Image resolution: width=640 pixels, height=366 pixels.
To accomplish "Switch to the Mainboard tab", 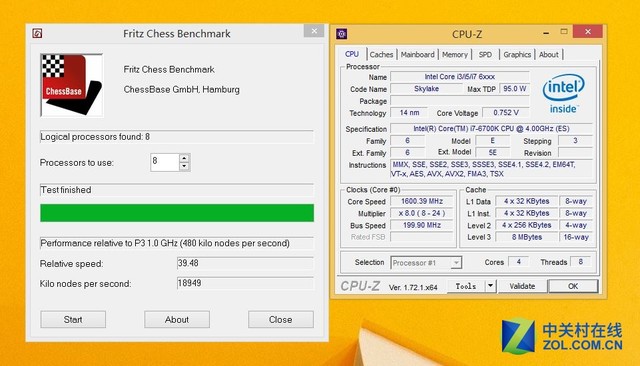I will (x=418, y=55).
